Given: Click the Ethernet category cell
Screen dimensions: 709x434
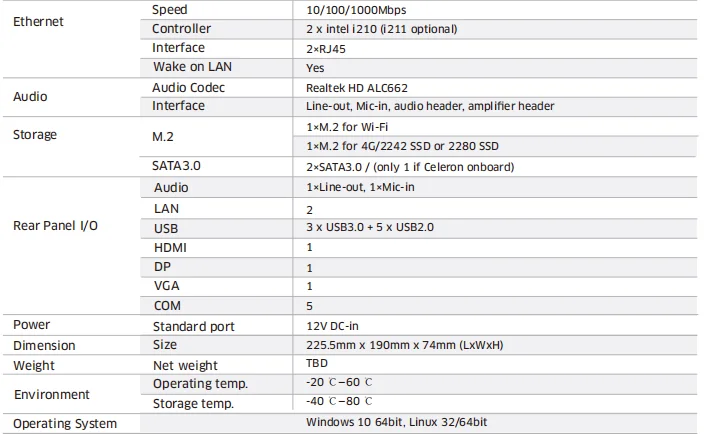Looking at the screenshot, I should pos(39,21).
